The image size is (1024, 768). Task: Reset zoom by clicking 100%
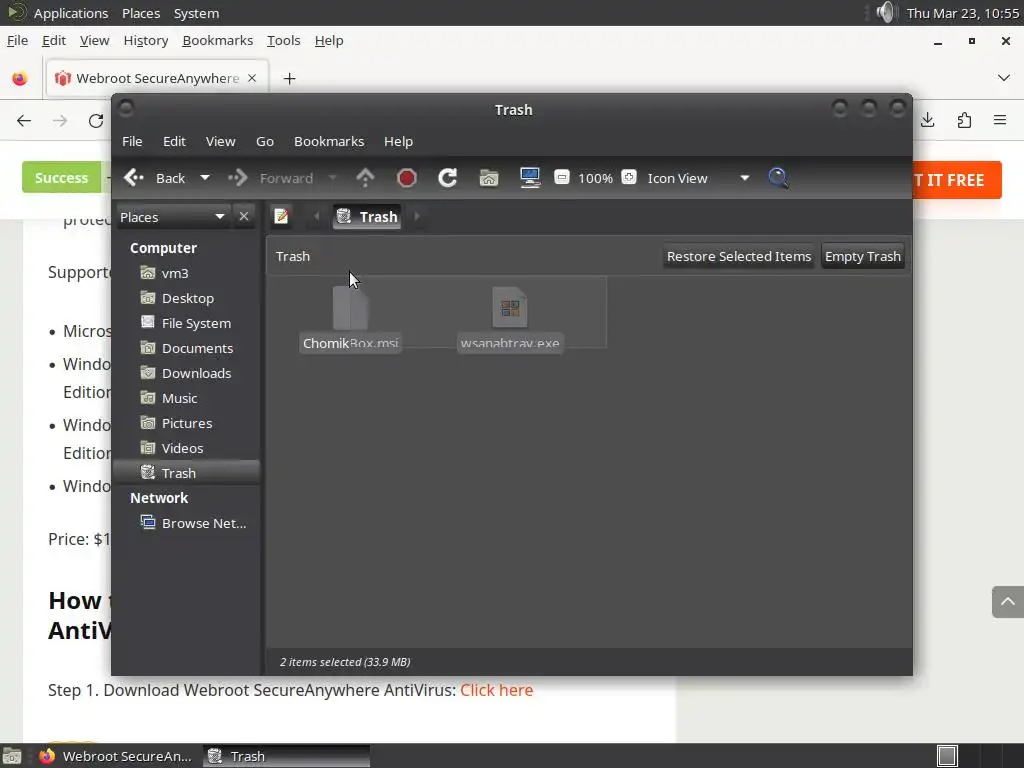[x=595, y=178]
